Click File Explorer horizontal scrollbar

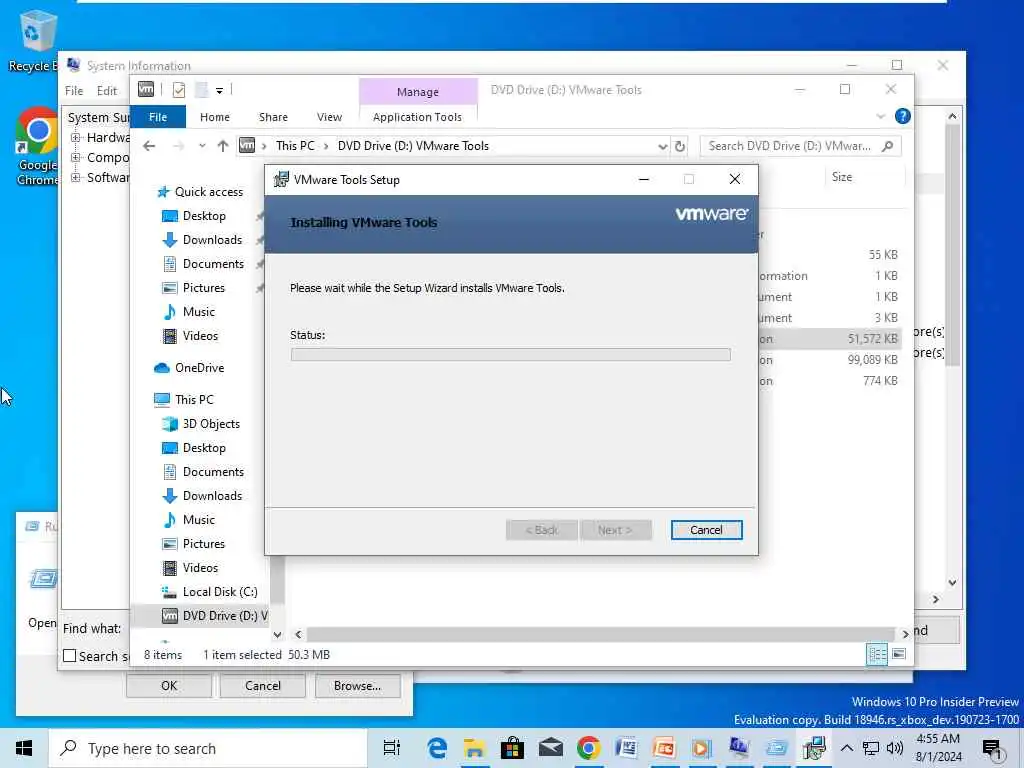(600, 634)
